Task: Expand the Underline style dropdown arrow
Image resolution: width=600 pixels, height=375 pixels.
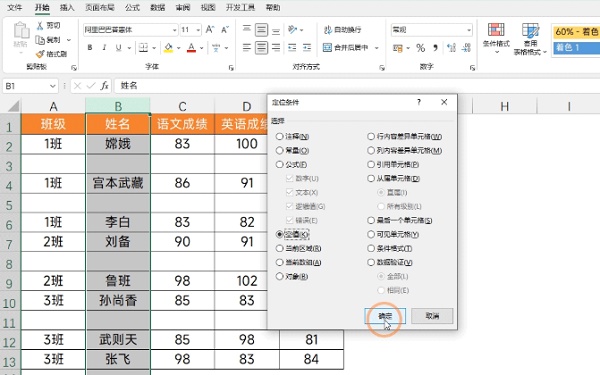Action: pos(129,48)
